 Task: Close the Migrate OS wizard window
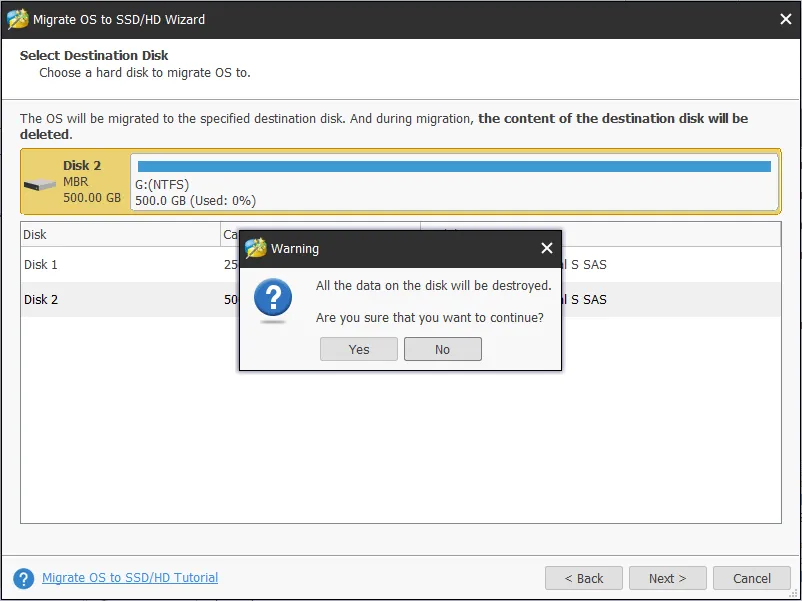click(785, 19)
